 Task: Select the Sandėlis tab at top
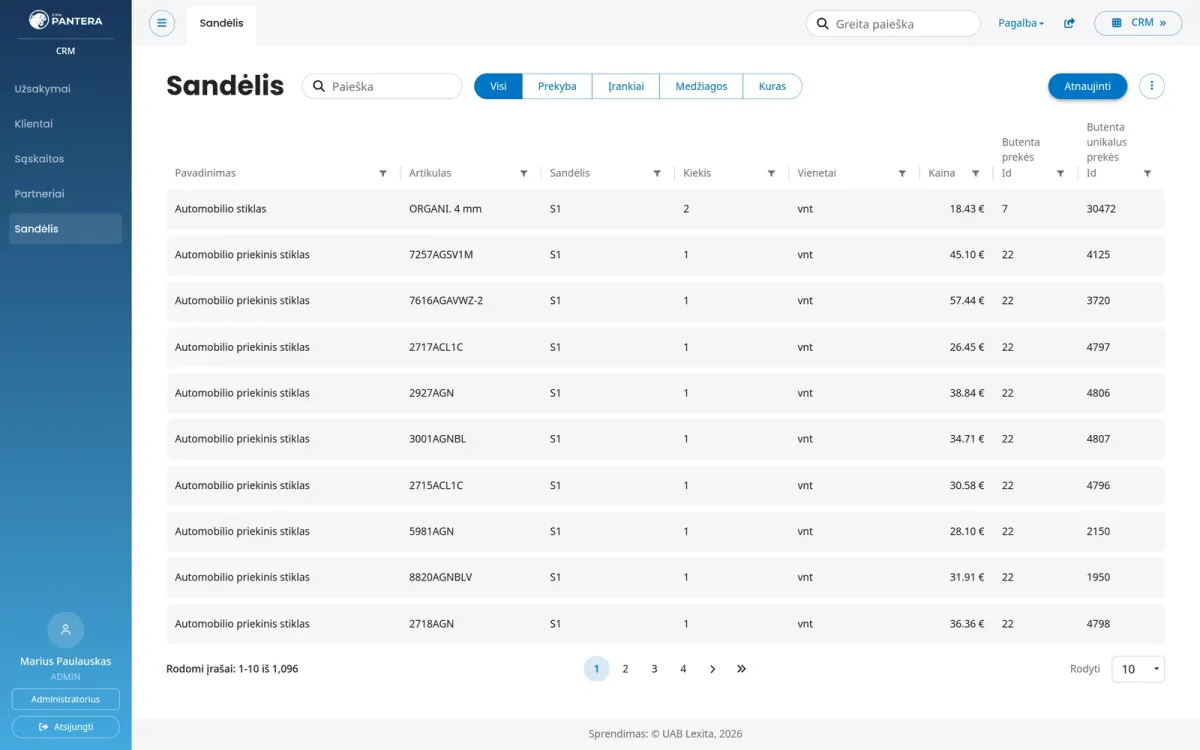[x=221, y=24]
